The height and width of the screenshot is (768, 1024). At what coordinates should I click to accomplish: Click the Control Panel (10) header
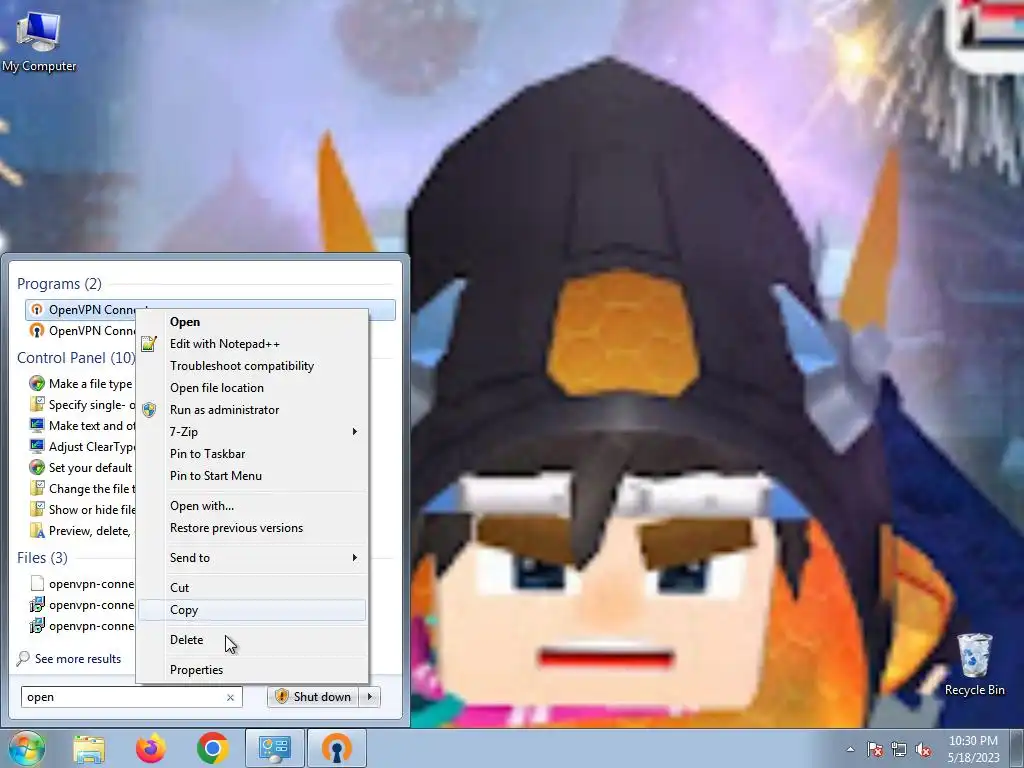(76, 358)
